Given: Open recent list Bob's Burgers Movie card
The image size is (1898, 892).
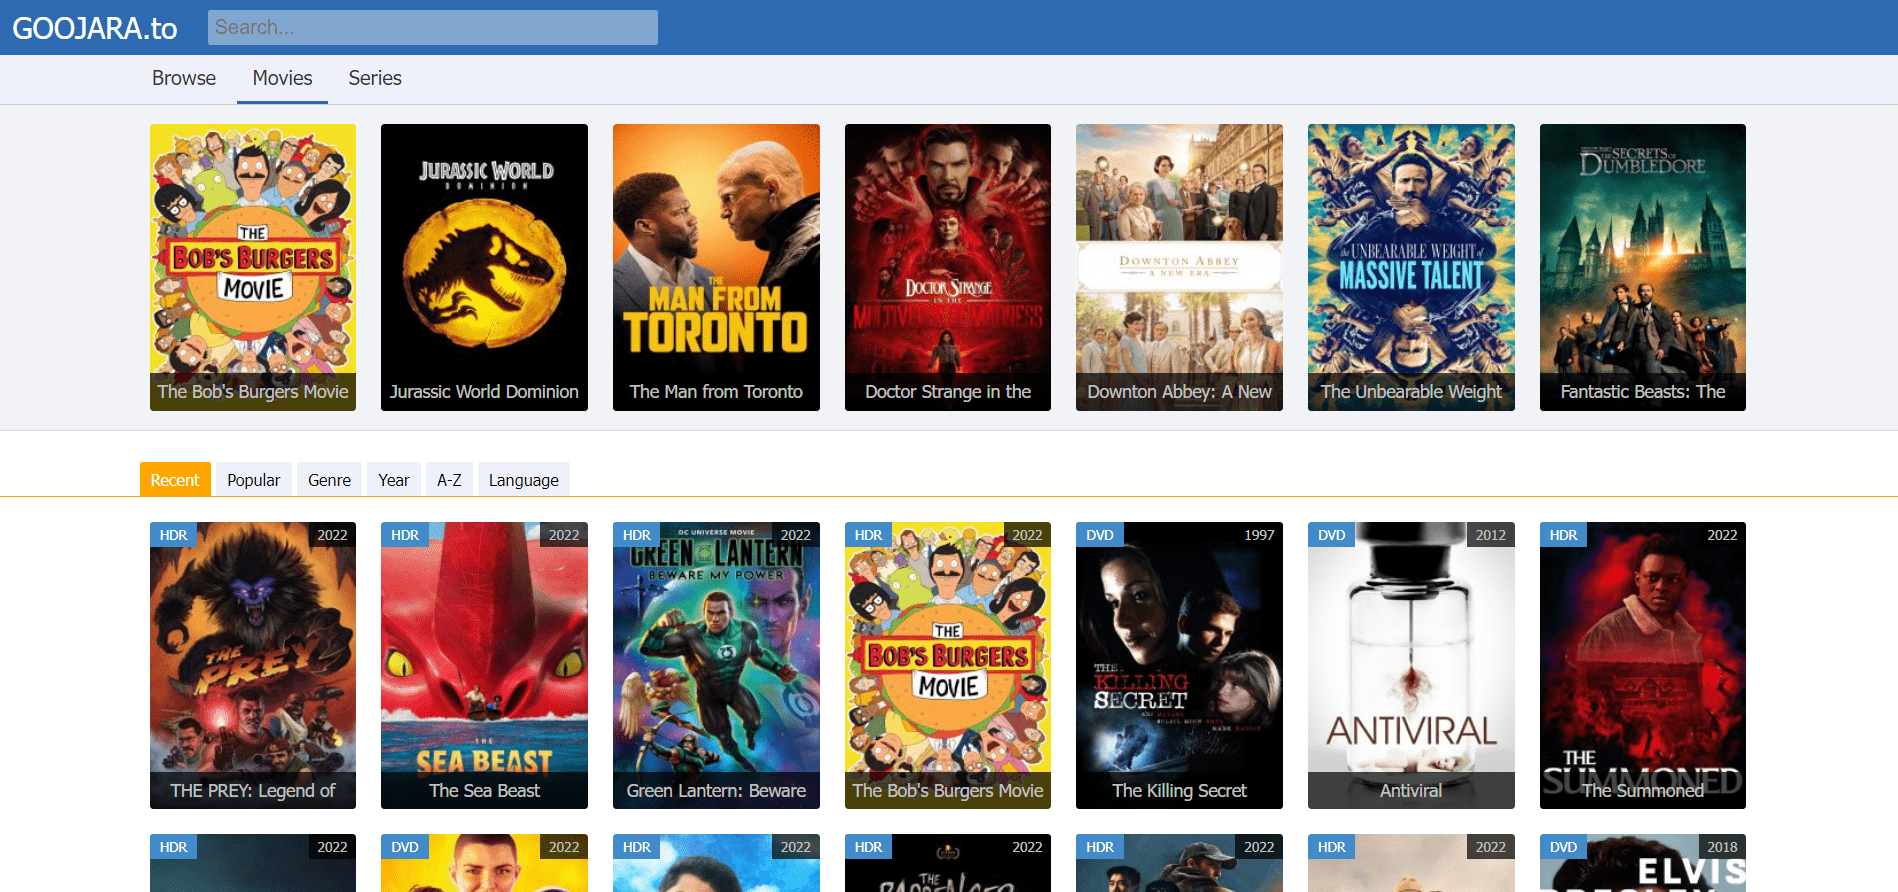Looking at the screenshot, I should (x=948, y=665).
